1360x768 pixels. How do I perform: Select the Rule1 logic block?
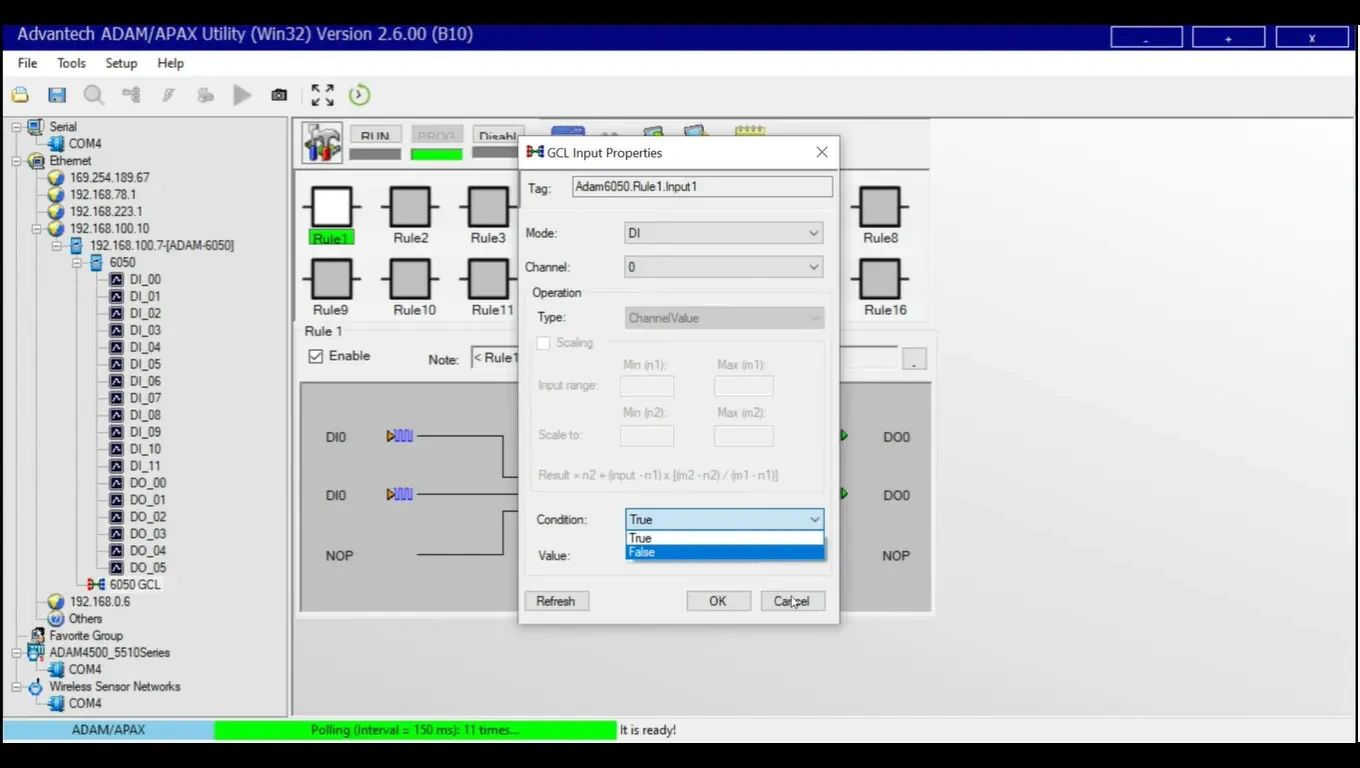click(332, 208)
